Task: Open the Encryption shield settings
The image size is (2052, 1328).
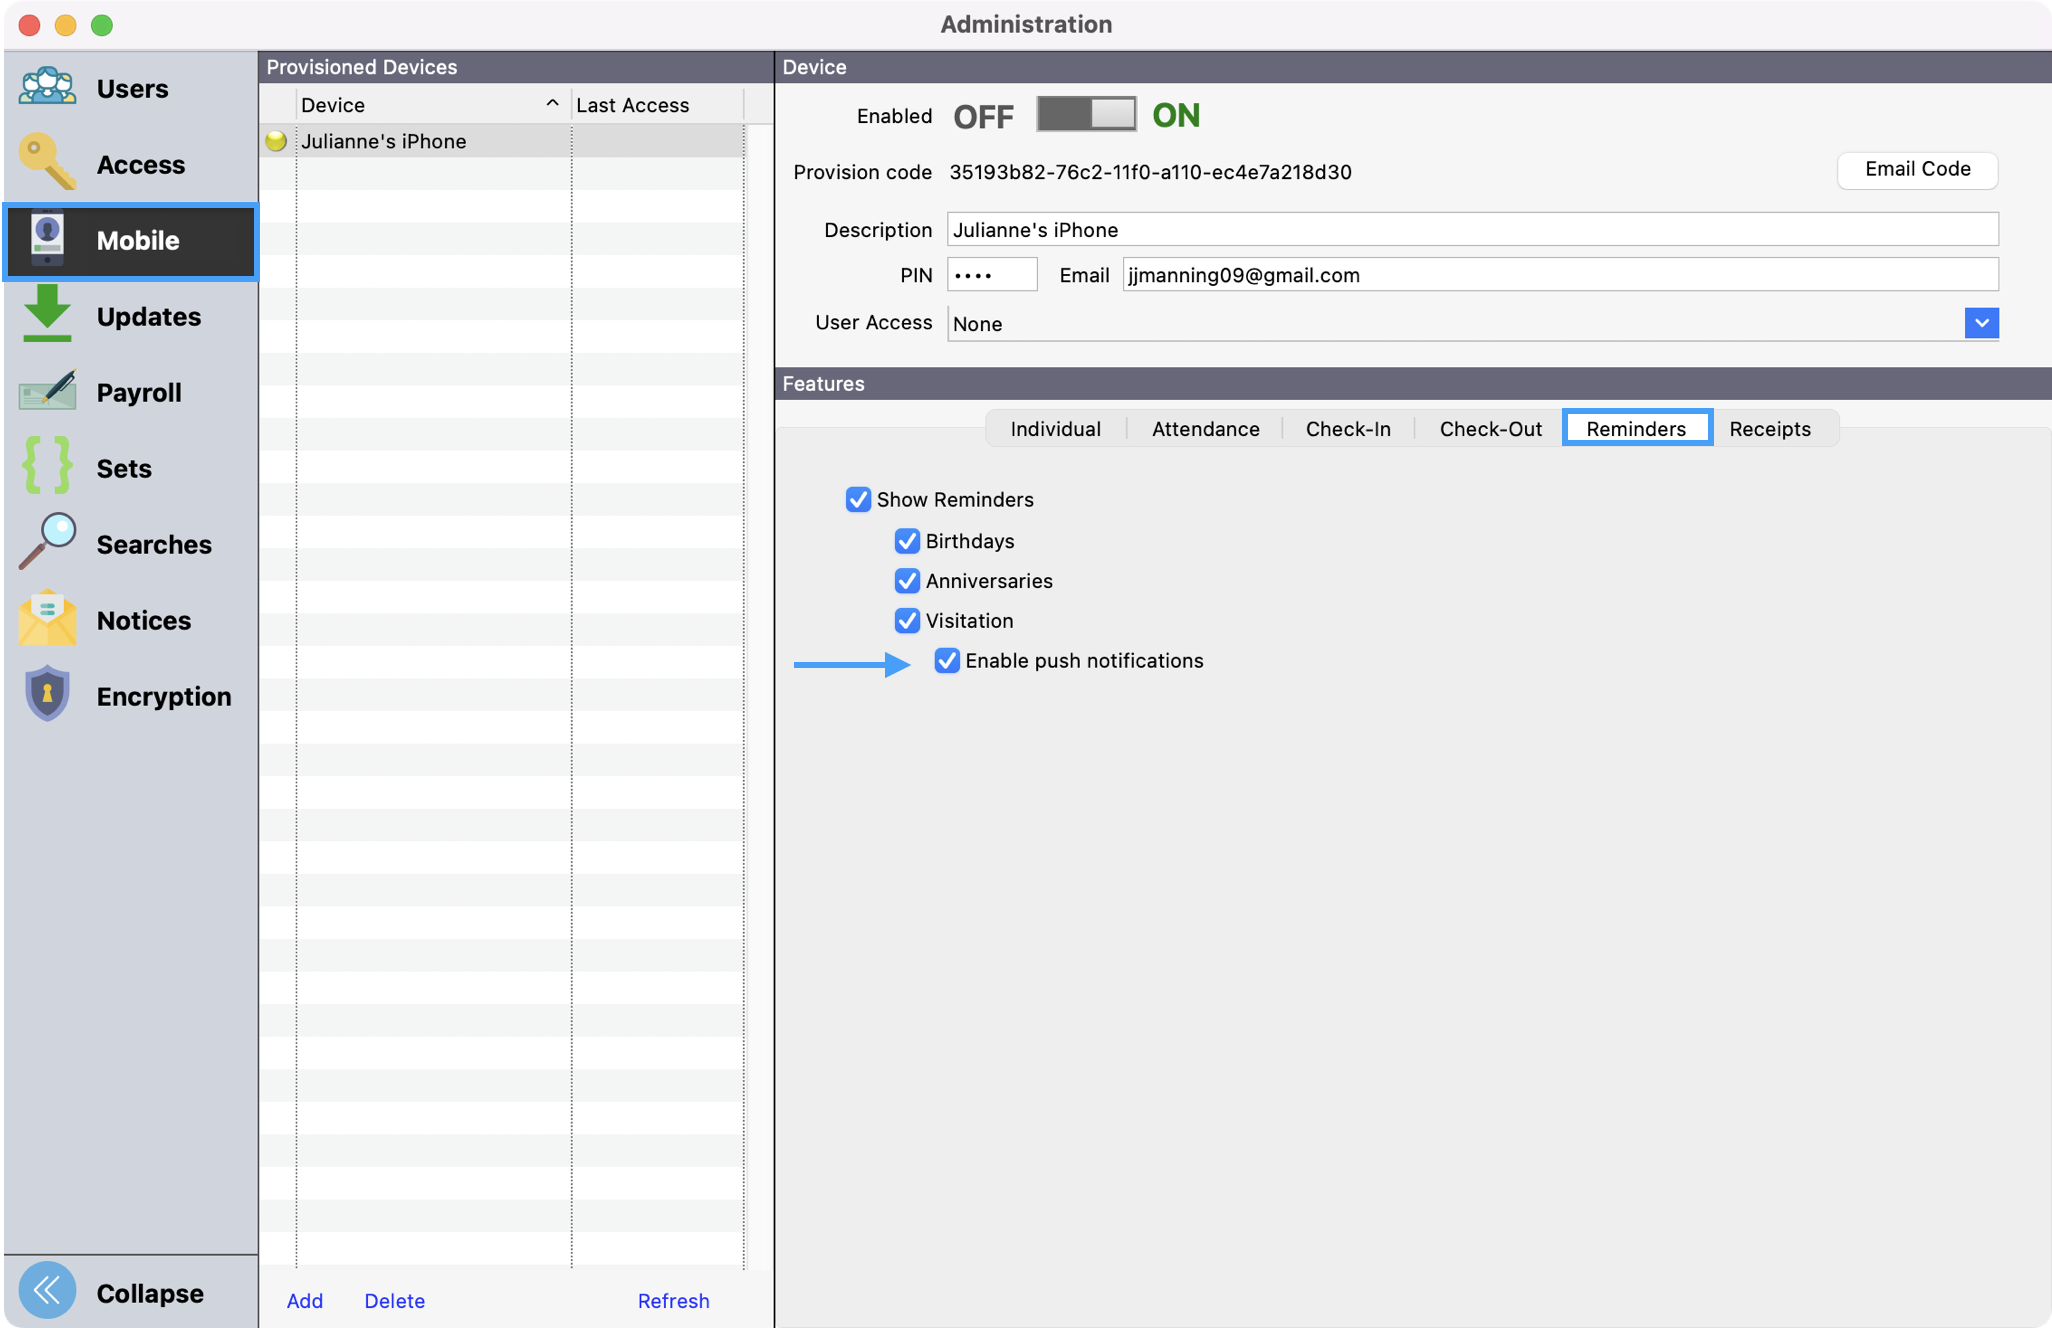Action: click(46, 694)
